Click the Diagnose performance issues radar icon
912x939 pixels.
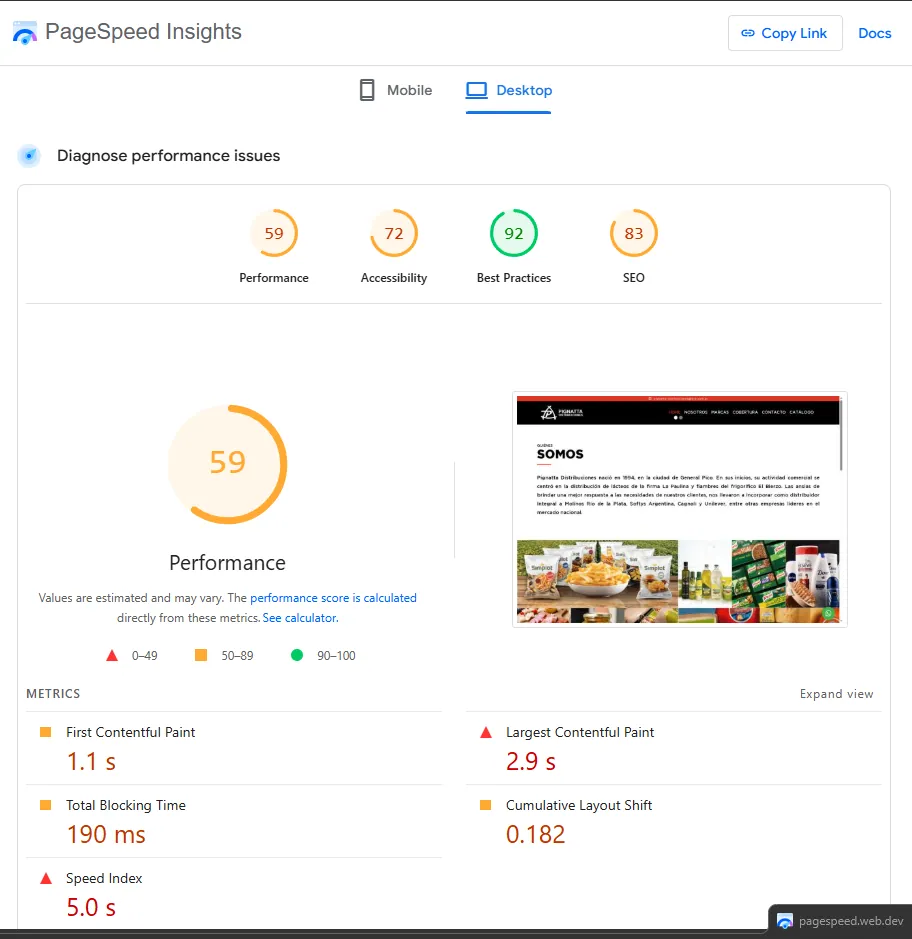pos(29,156)
